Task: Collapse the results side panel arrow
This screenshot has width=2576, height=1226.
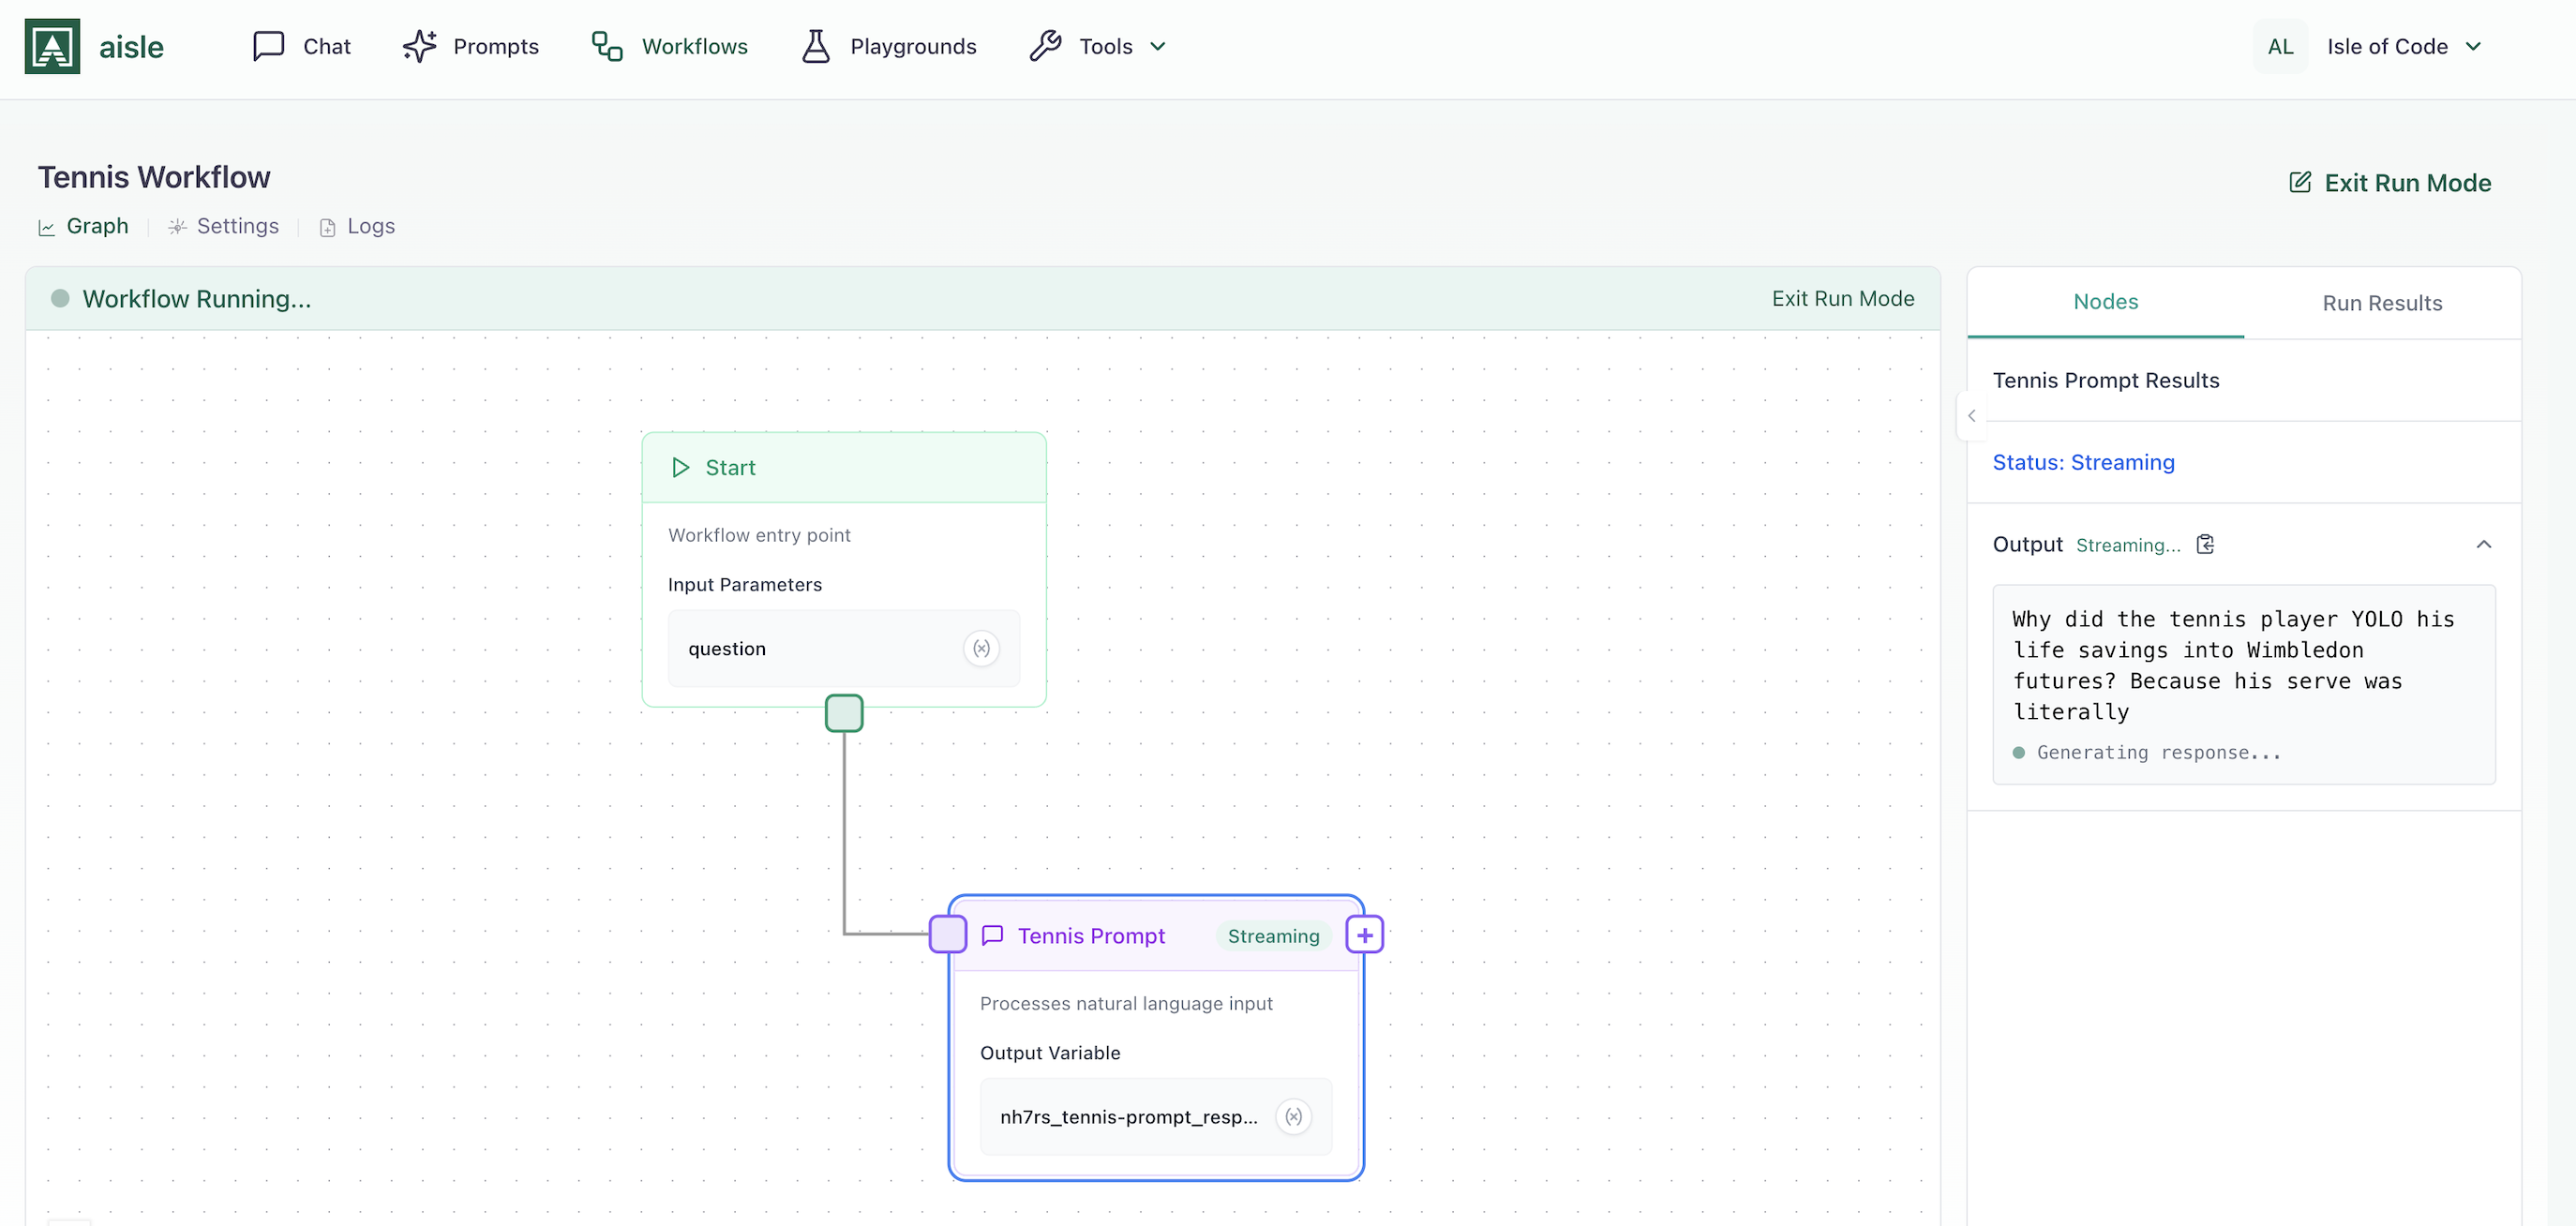Action: coord(1970,415)
